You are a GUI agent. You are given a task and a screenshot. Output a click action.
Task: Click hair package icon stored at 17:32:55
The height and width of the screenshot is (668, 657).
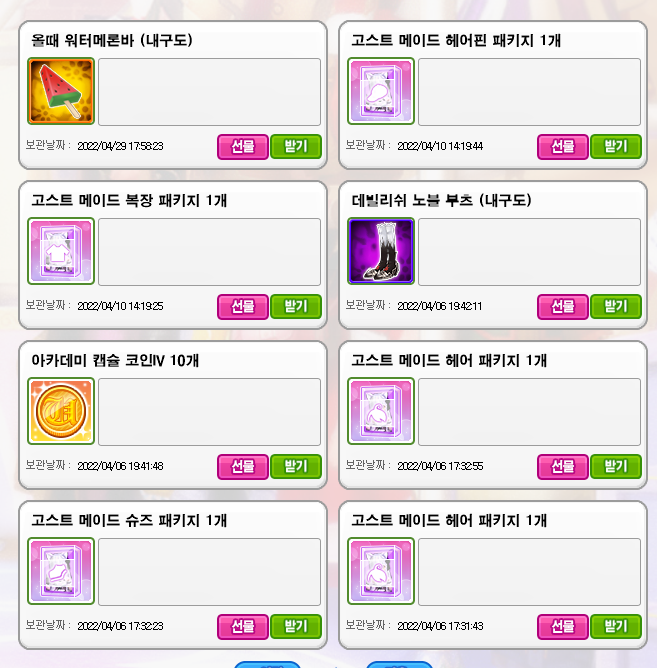[x=381, y=411]
